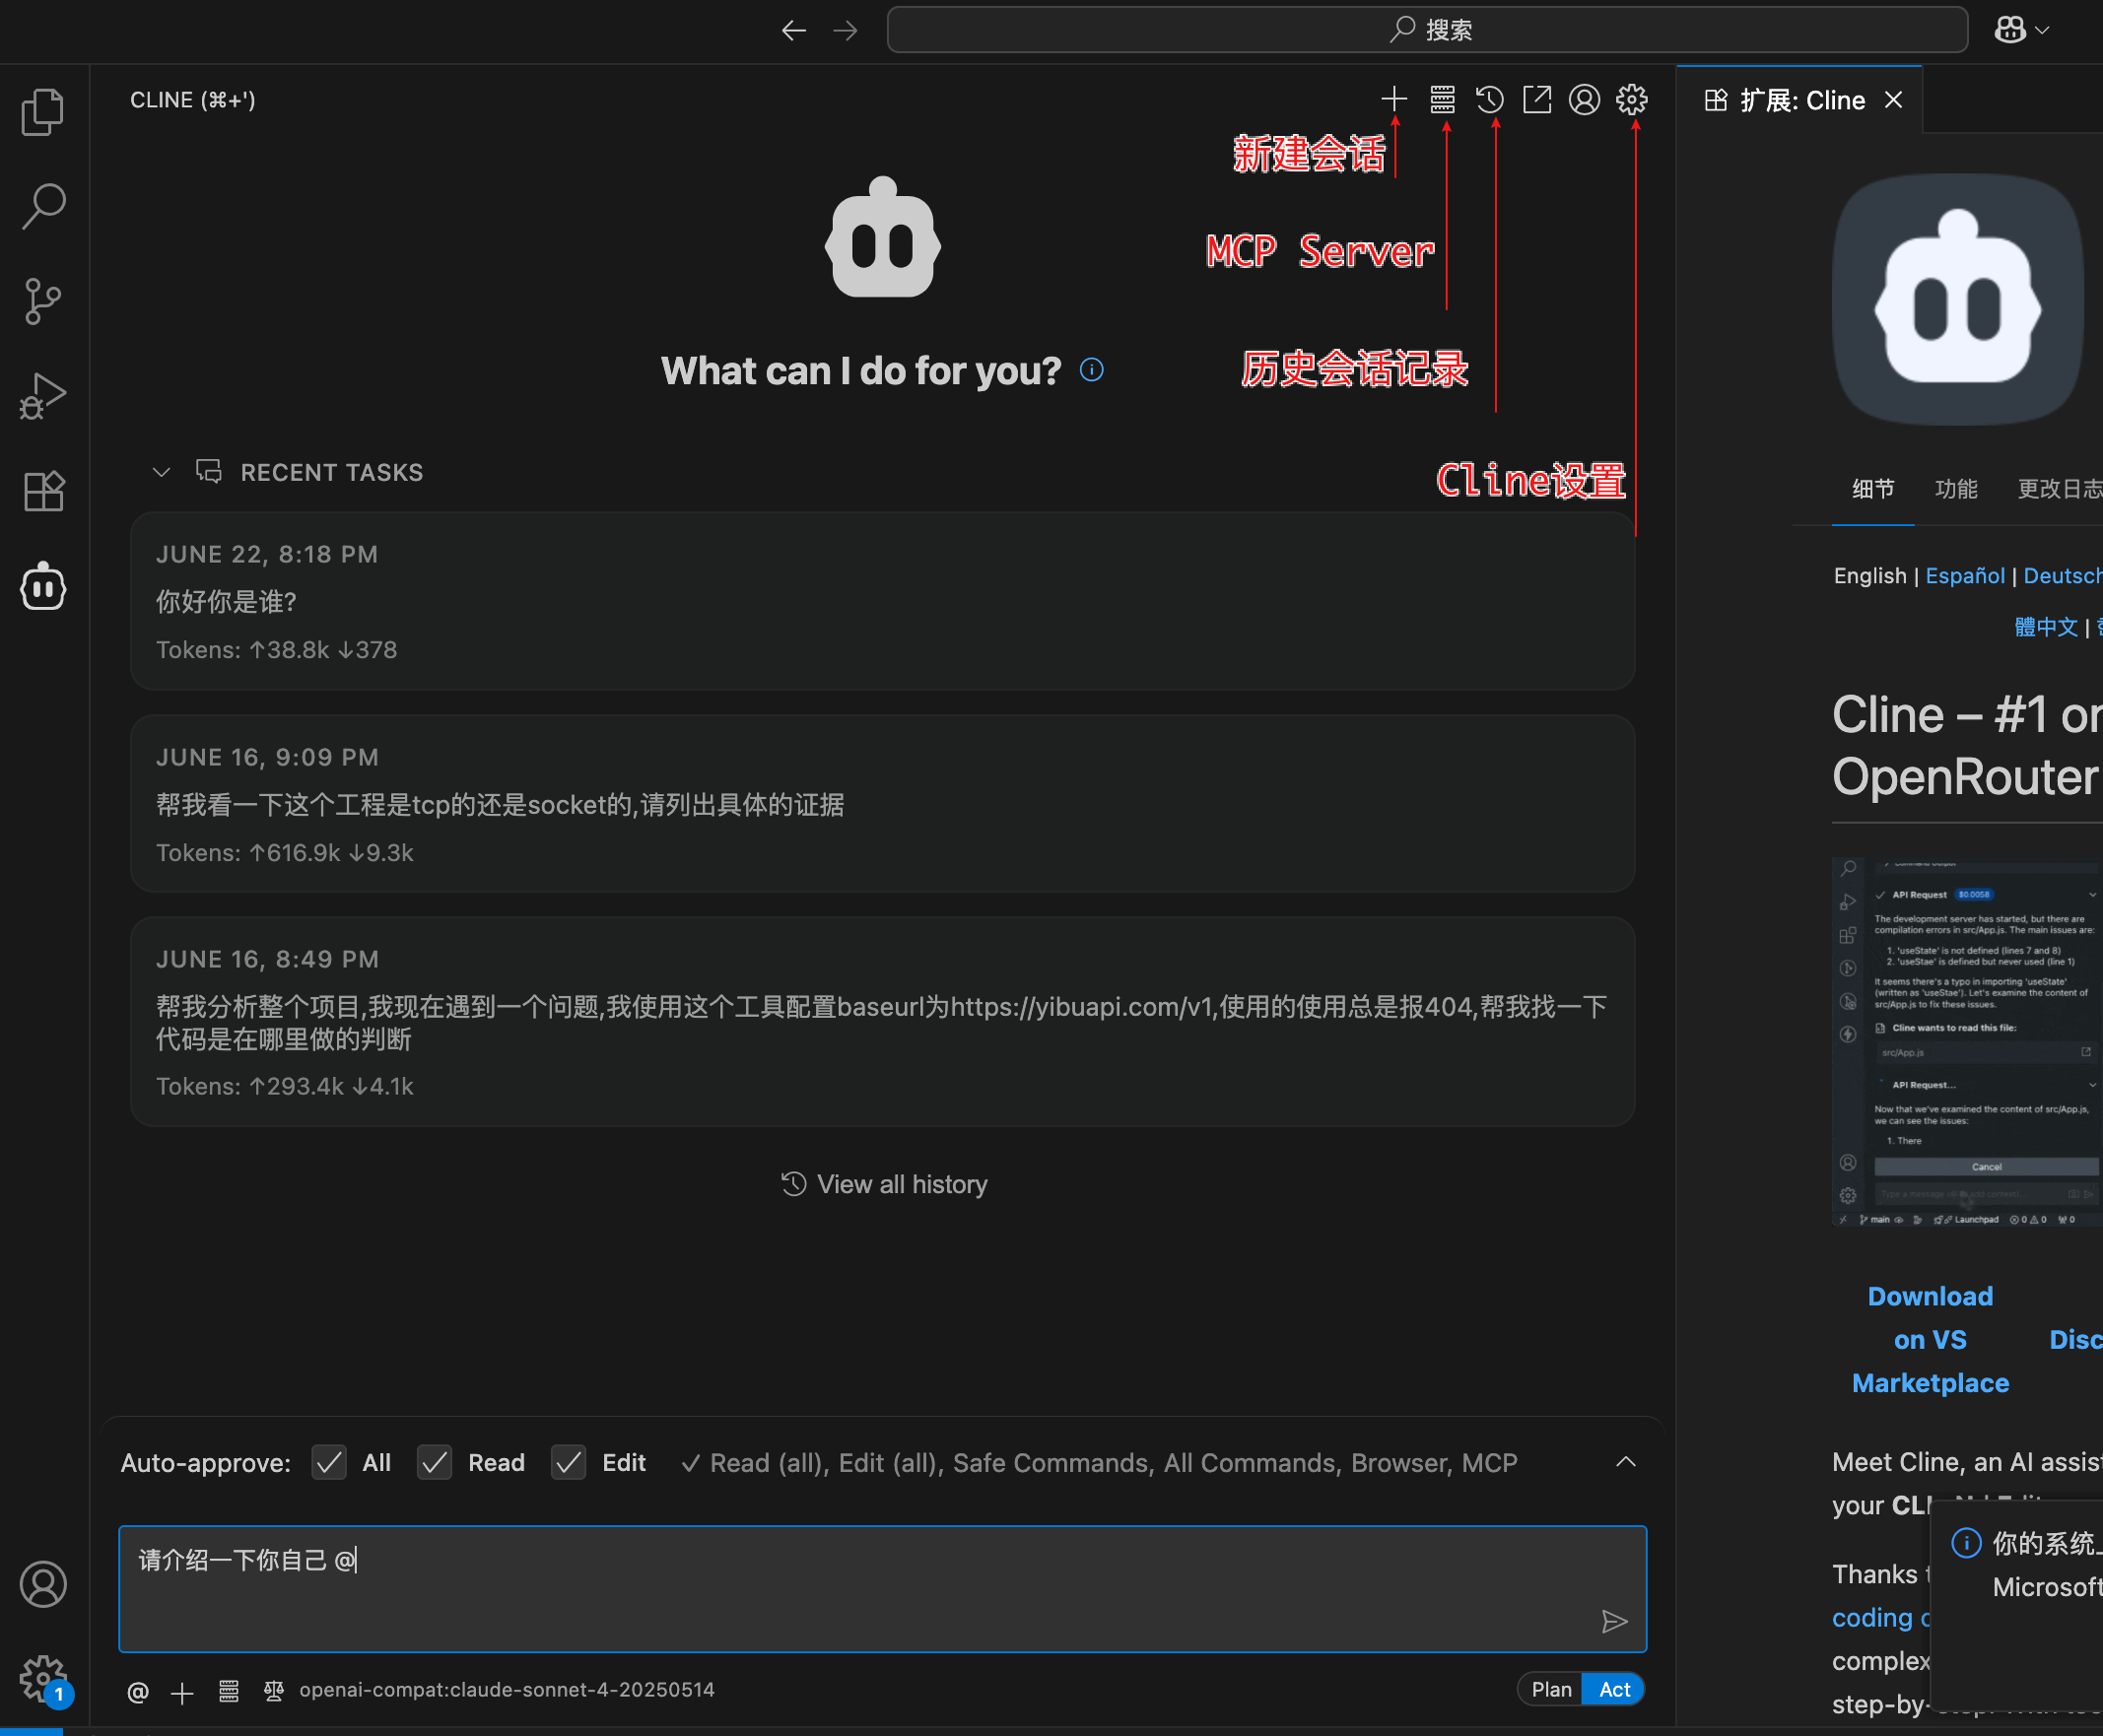The image size is (2103, 1736).
Task: Open Cline settings via the gear icon
Action: click(1631, 99)
